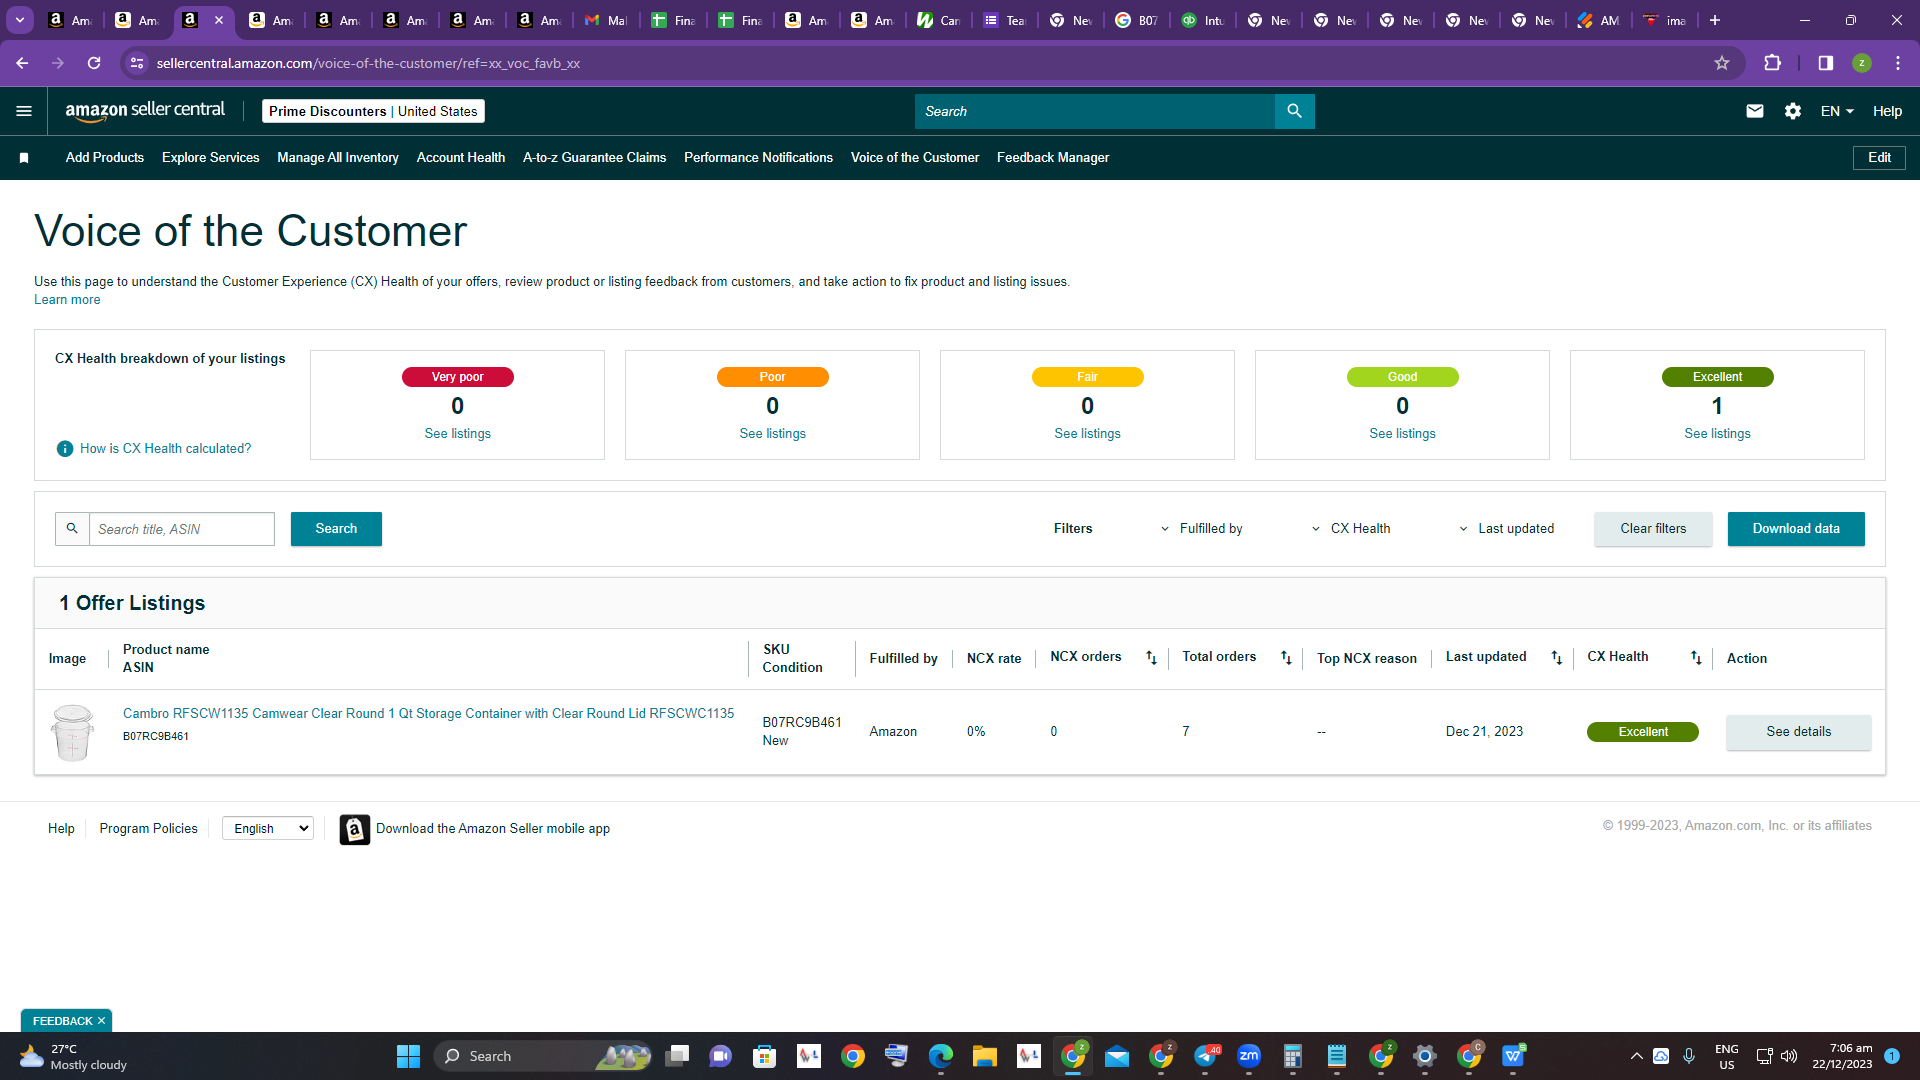
Task: Sort by Last updated column arrows
Action: click(x=1556, y=658)
